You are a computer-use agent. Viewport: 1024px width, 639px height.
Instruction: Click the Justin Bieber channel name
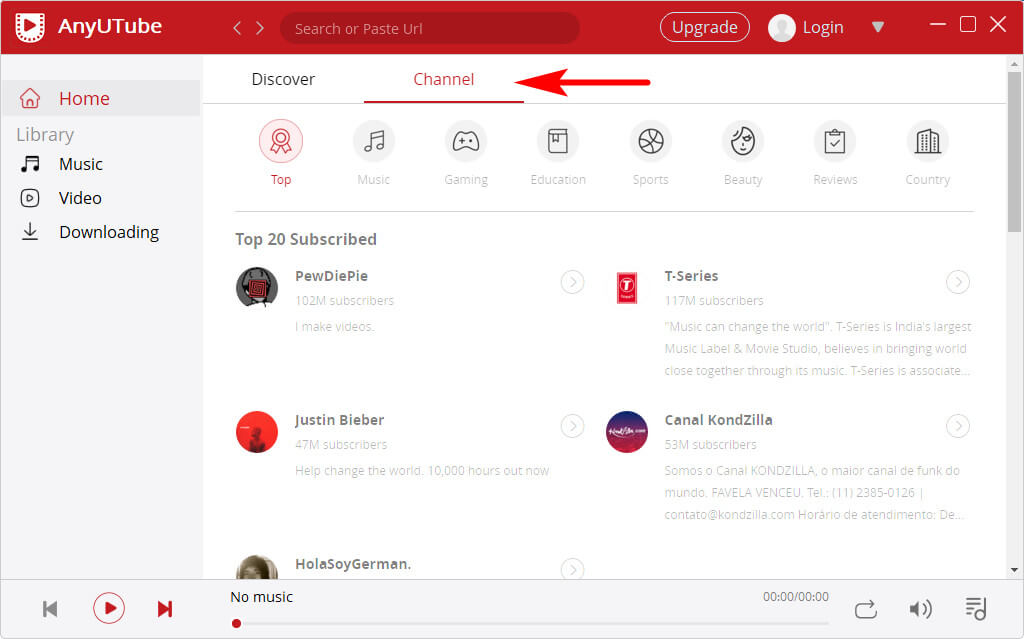[339, 420]
